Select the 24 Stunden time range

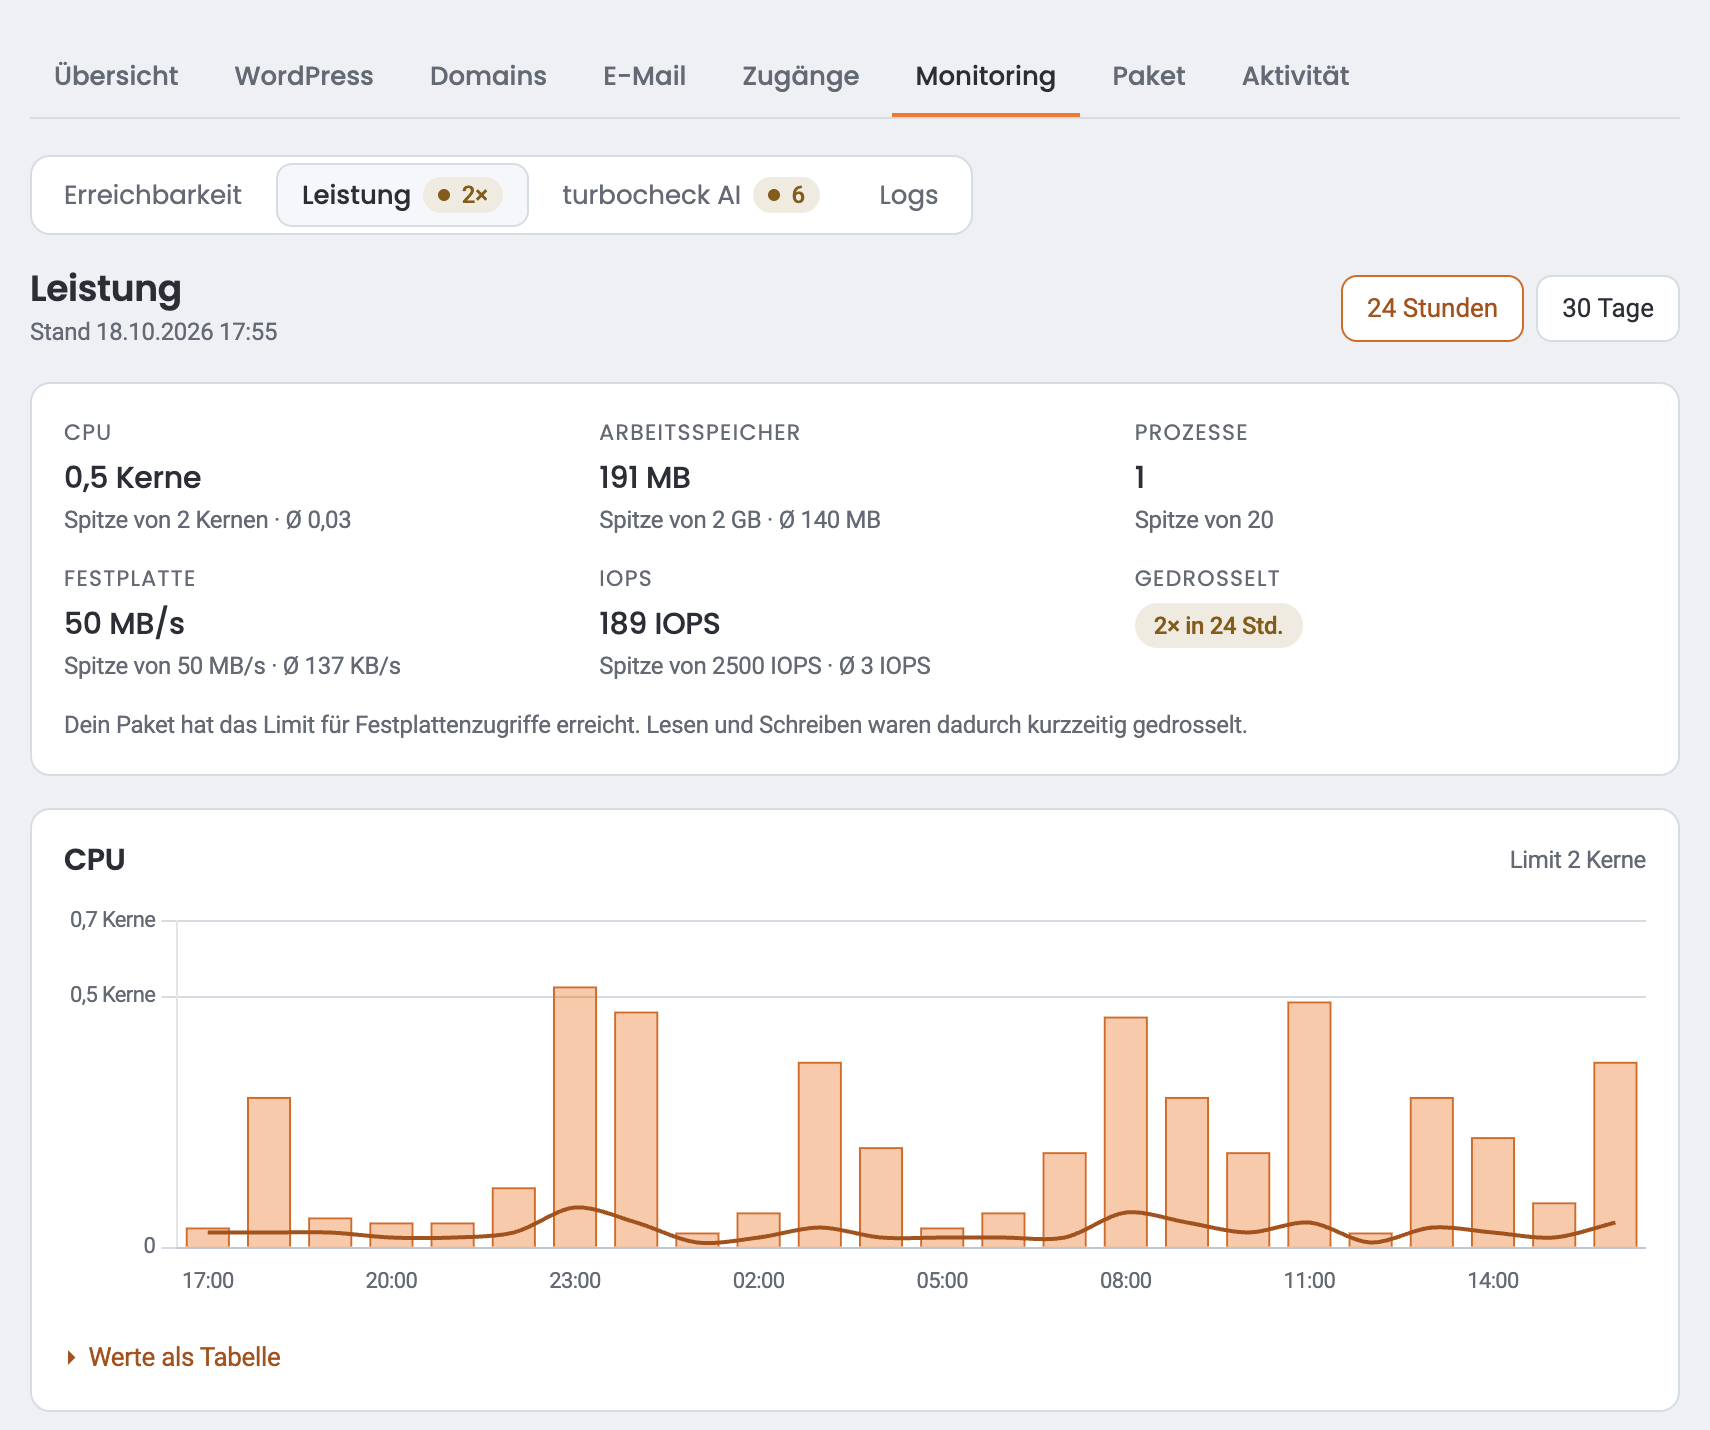[x=1432, y=308]
